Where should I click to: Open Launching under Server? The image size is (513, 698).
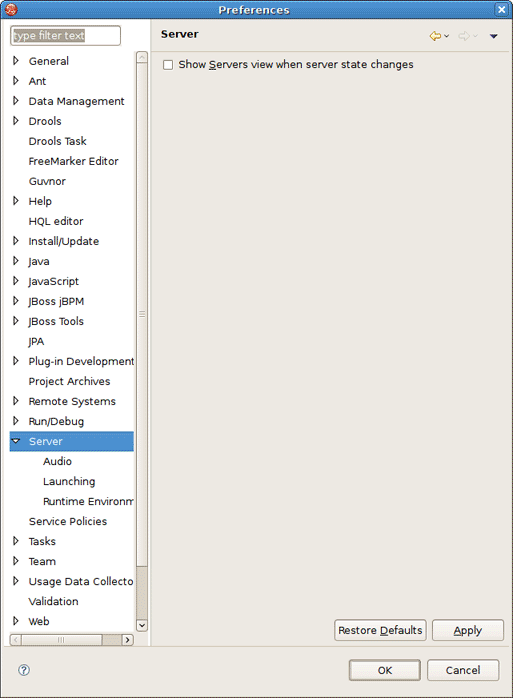(69, 481)
